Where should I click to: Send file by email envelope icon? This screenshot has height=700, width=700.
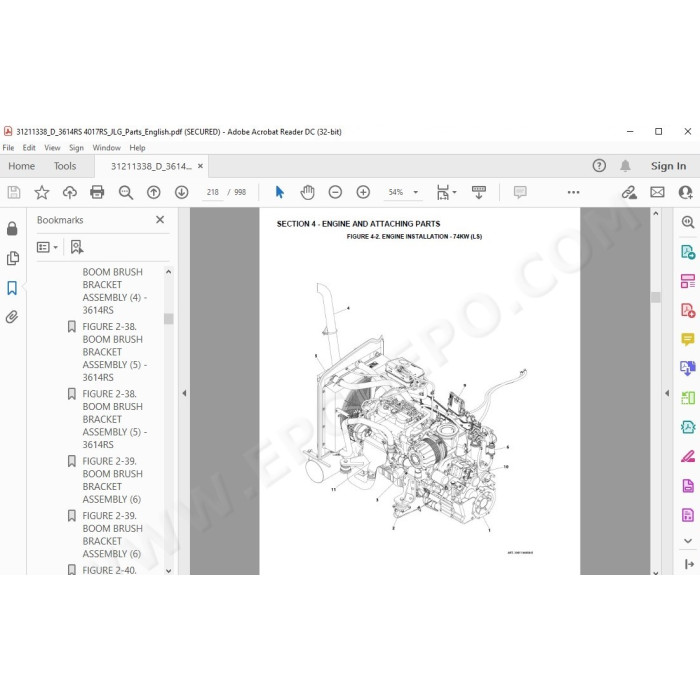click(x=657, y=192)
